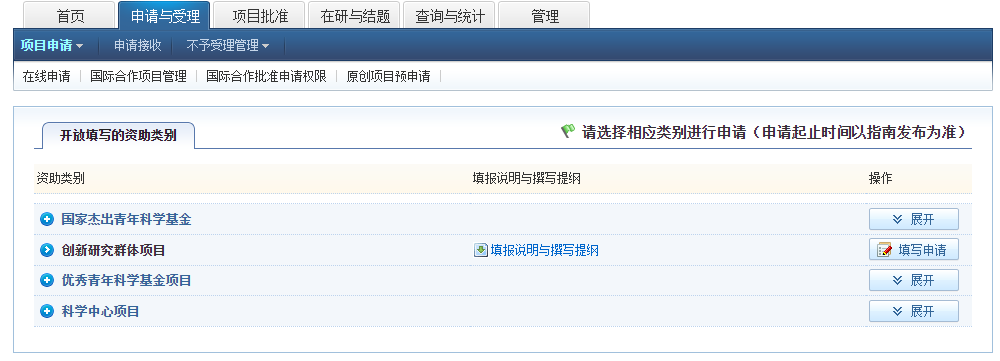Switch to the 管理 tab
This screenshot has width=1000, height=361.
coord(544,16)
